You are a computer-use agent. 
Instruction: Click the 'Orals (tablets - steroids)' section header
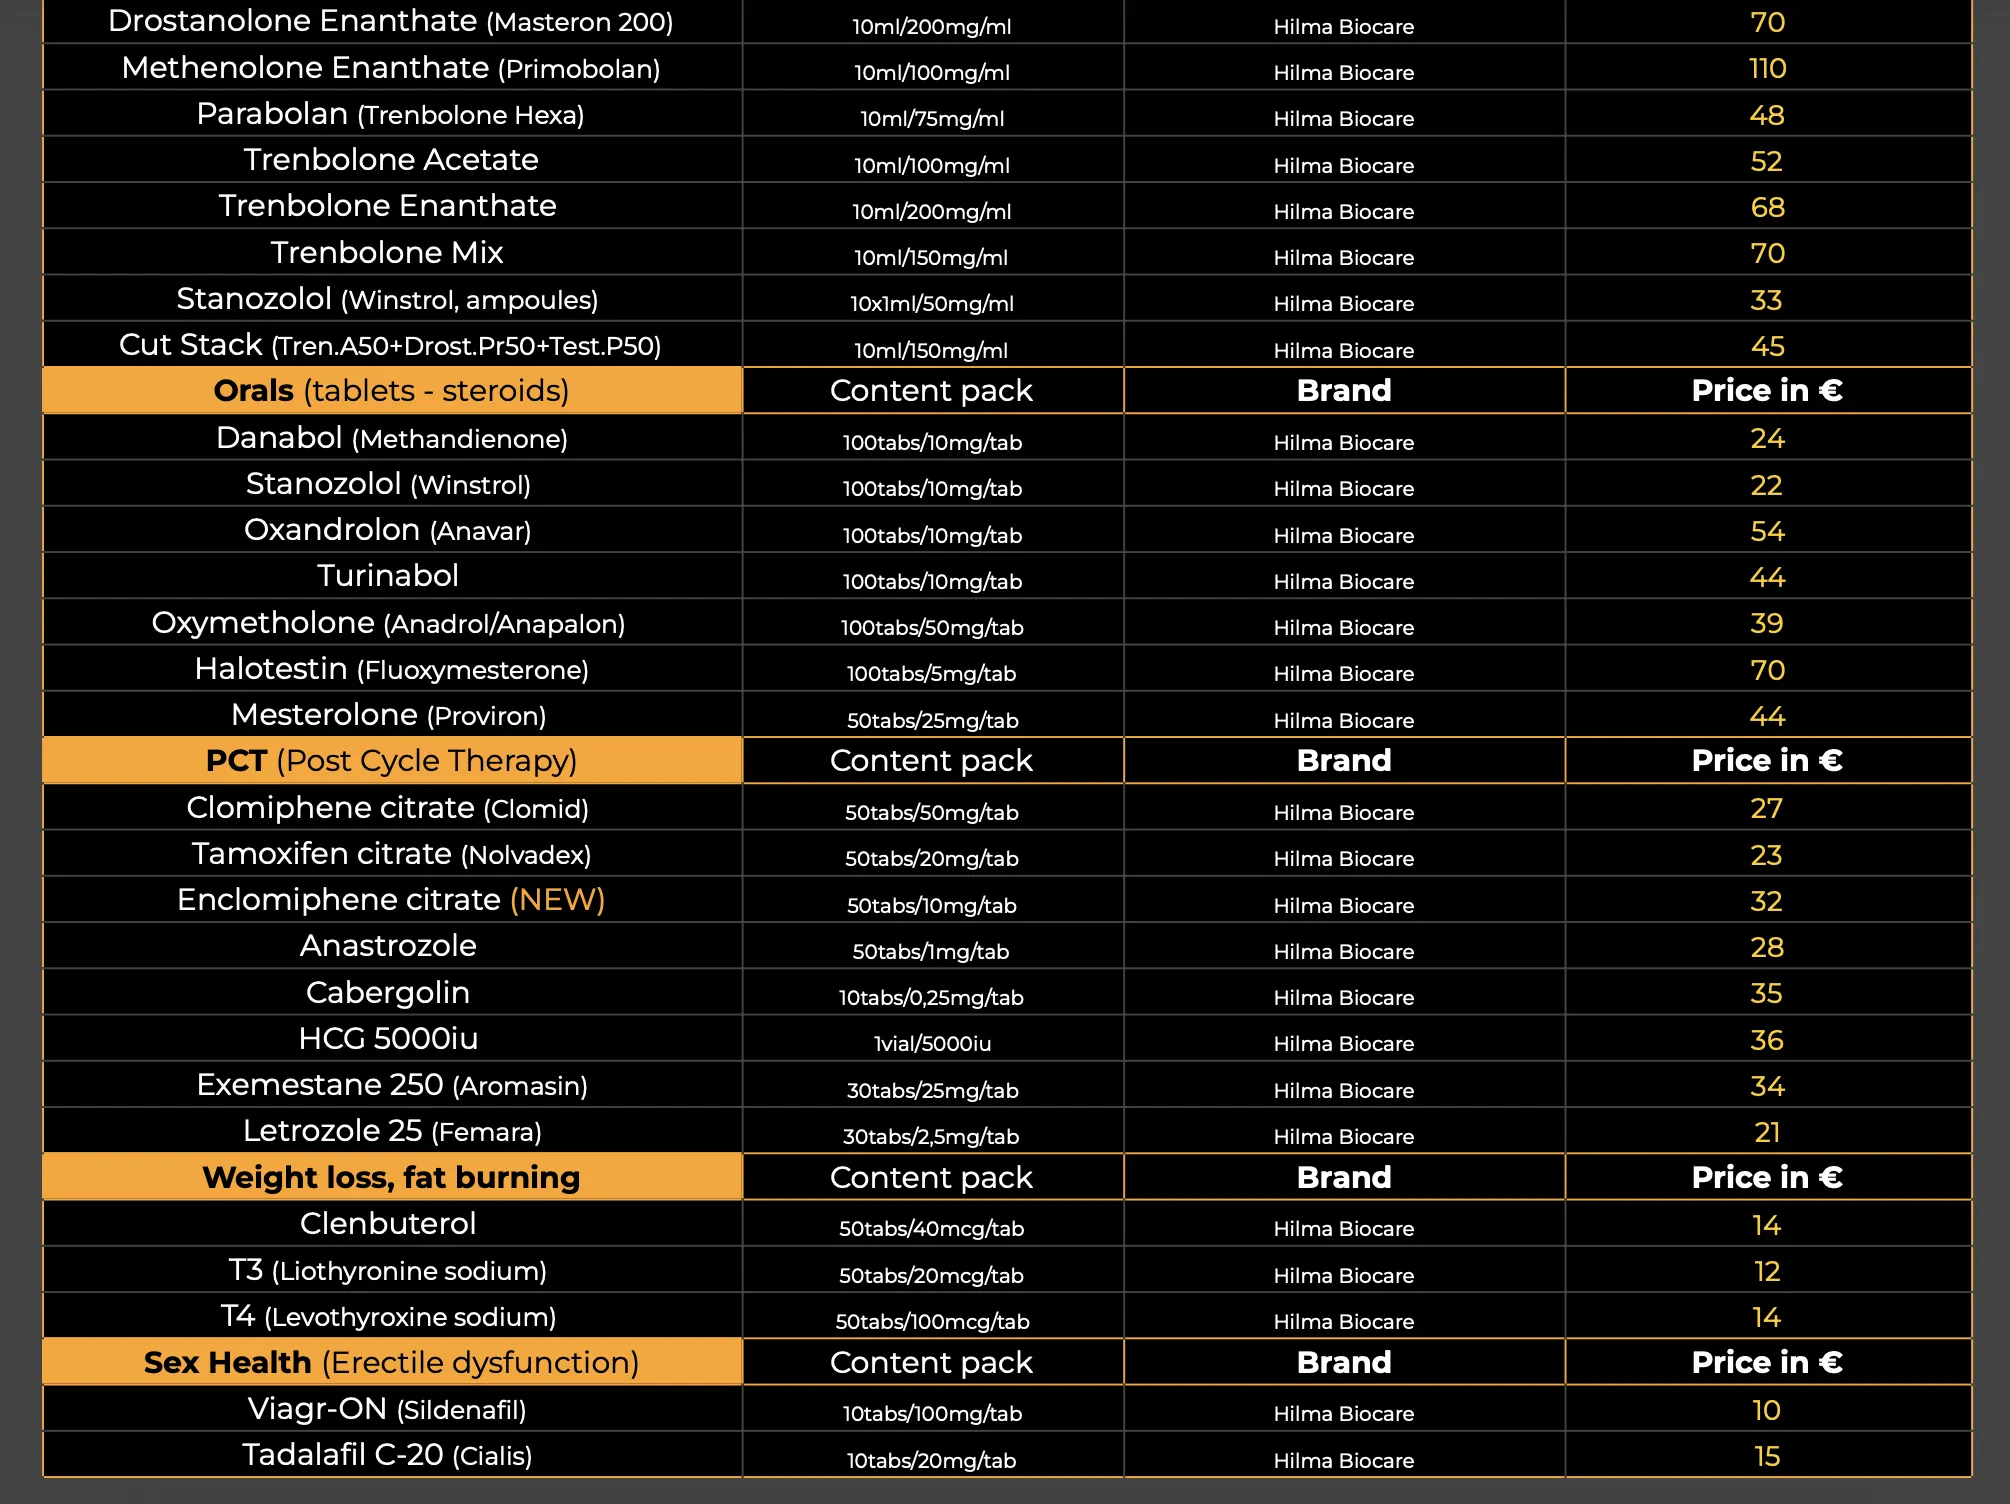coord(392,391)
